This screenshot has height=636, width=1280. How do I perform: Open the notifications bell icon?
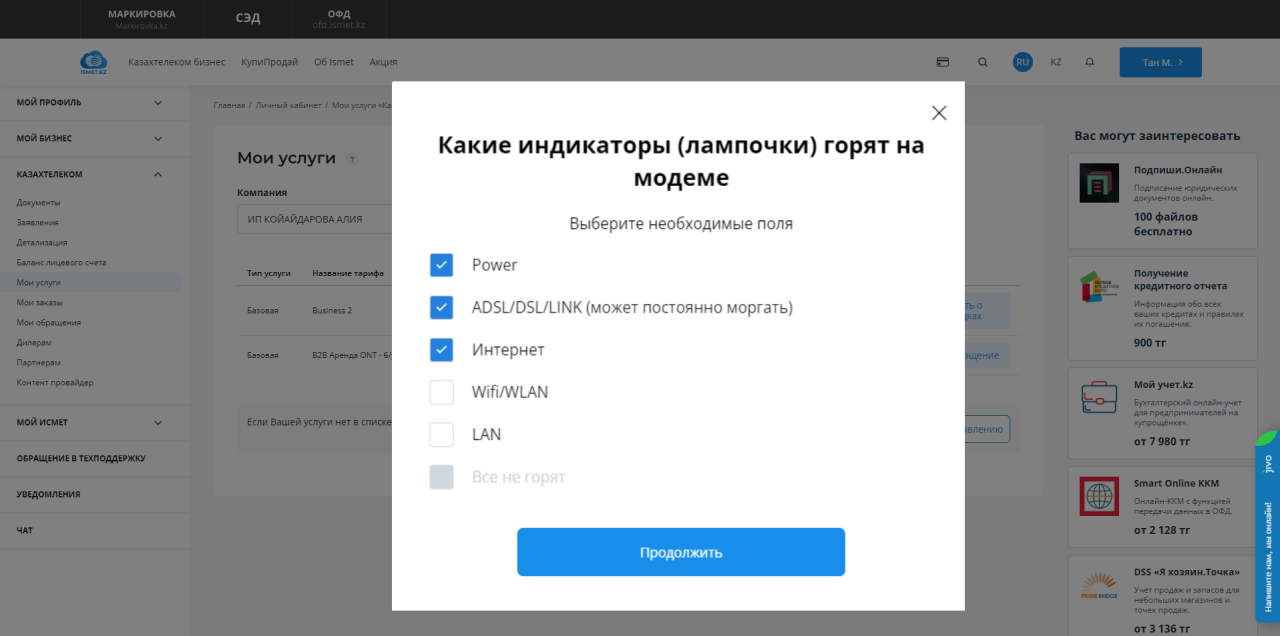point(1089,62)
